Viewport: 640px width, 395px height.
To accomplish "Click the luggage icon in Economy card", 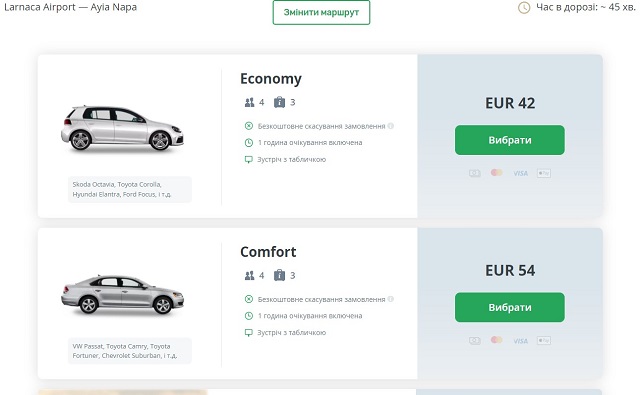I will 279,102.
